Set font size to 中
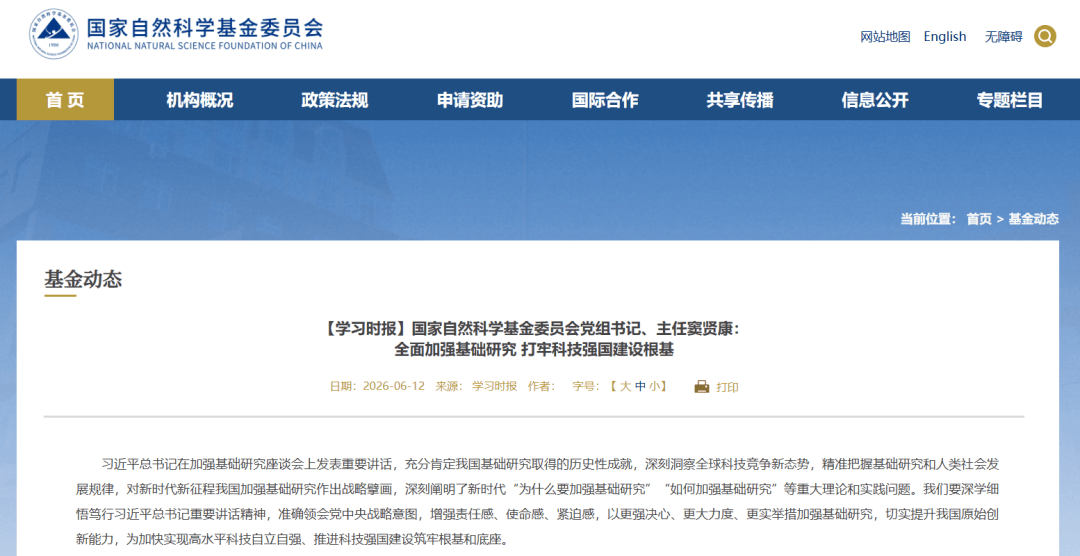The image size is (1080, 556). pyautogui.click(x=640, y=387)
